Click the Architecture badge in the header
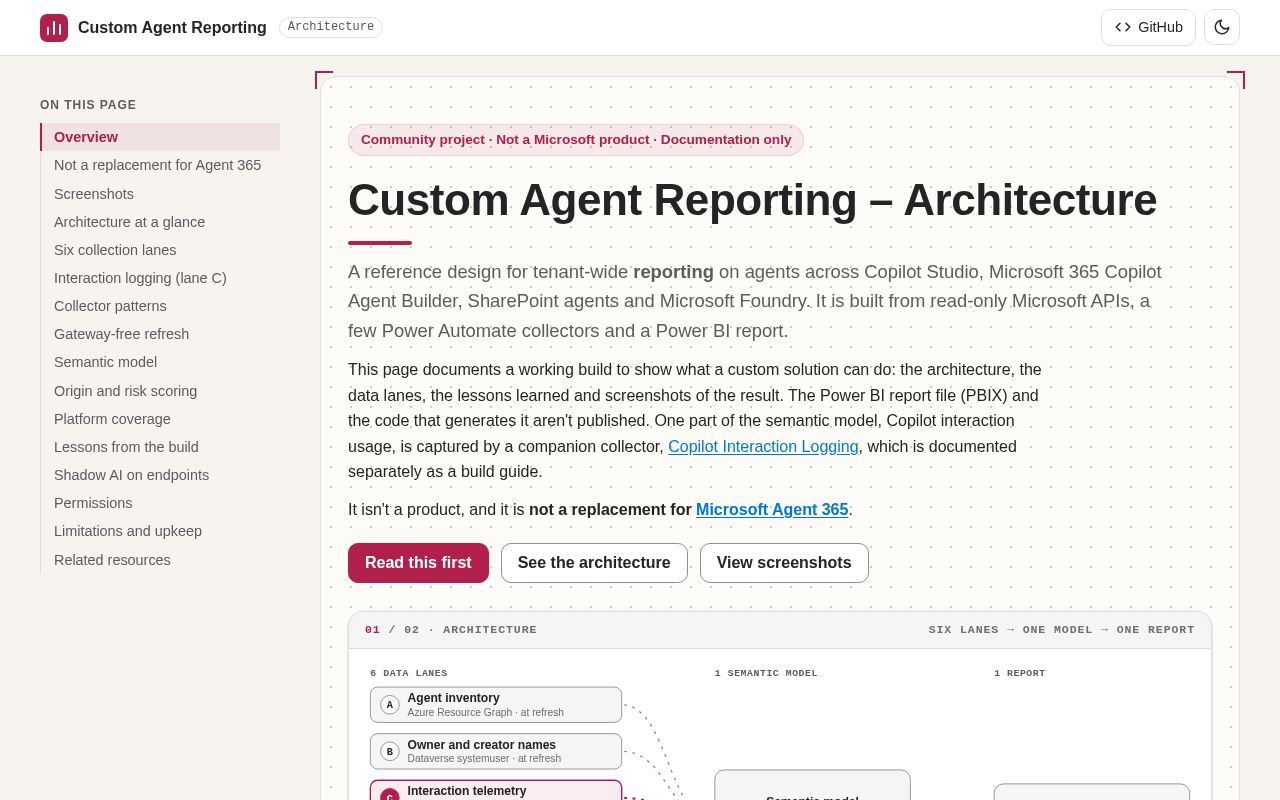This screenshot has width=1280, height=800. tap(331, 27)
